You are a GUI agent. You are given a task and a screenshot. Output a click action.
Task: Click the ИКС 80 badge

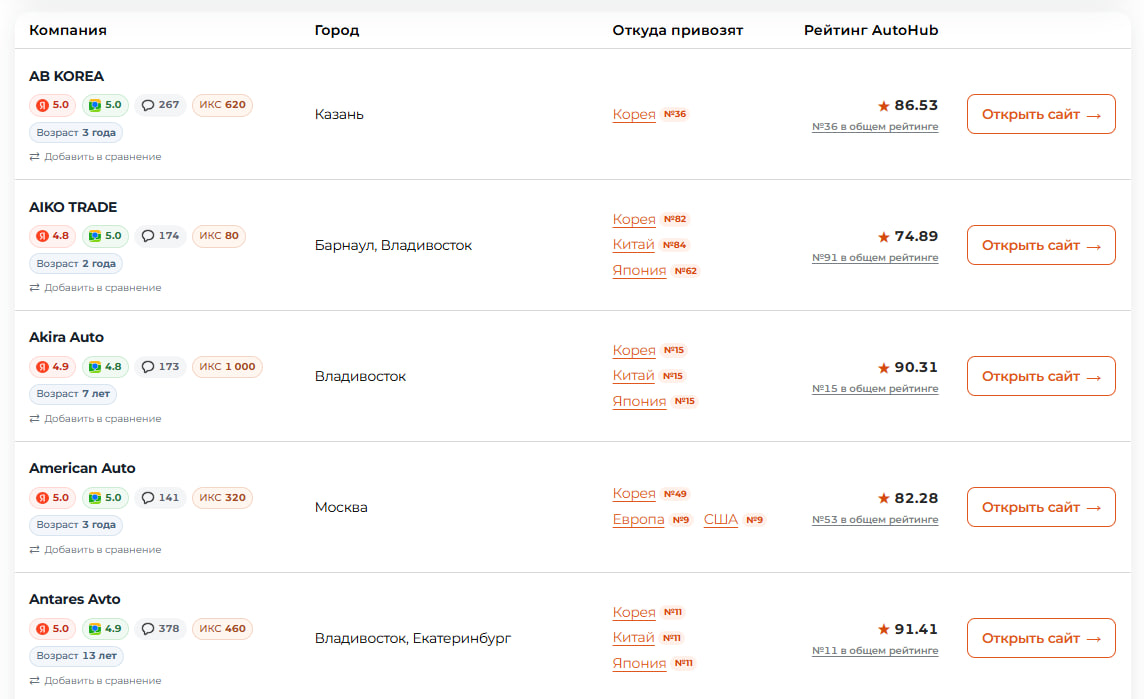point(219,236)
